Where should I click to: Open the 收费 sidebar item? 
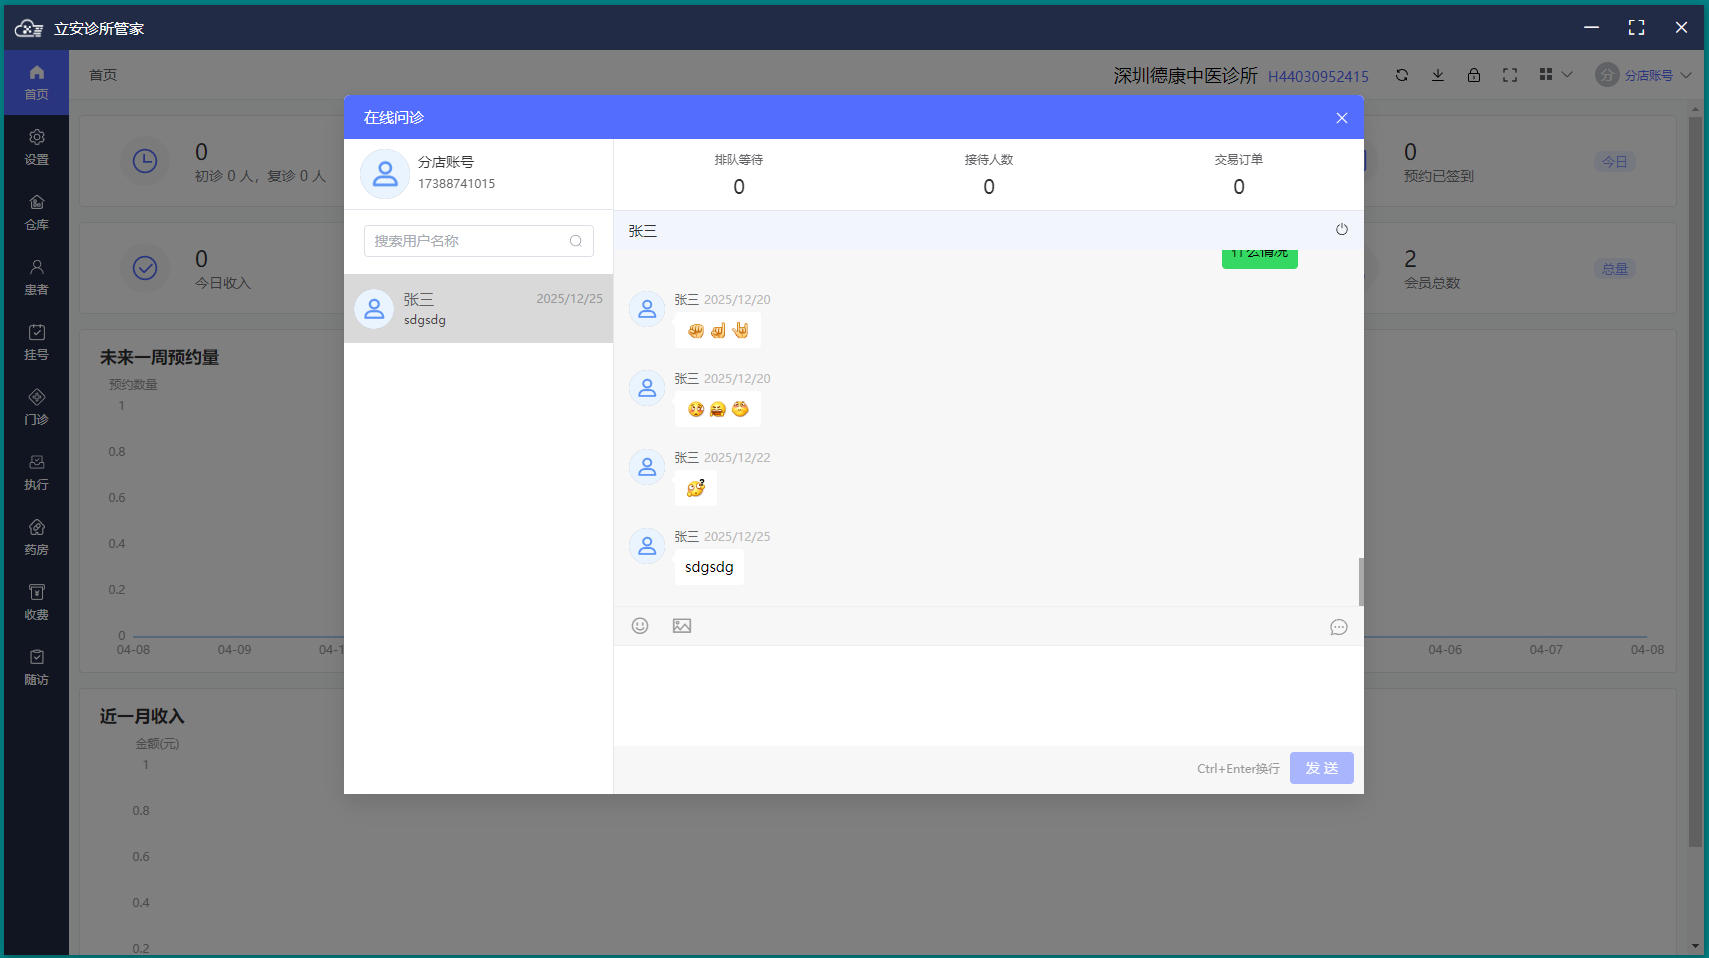pos(37,602)
